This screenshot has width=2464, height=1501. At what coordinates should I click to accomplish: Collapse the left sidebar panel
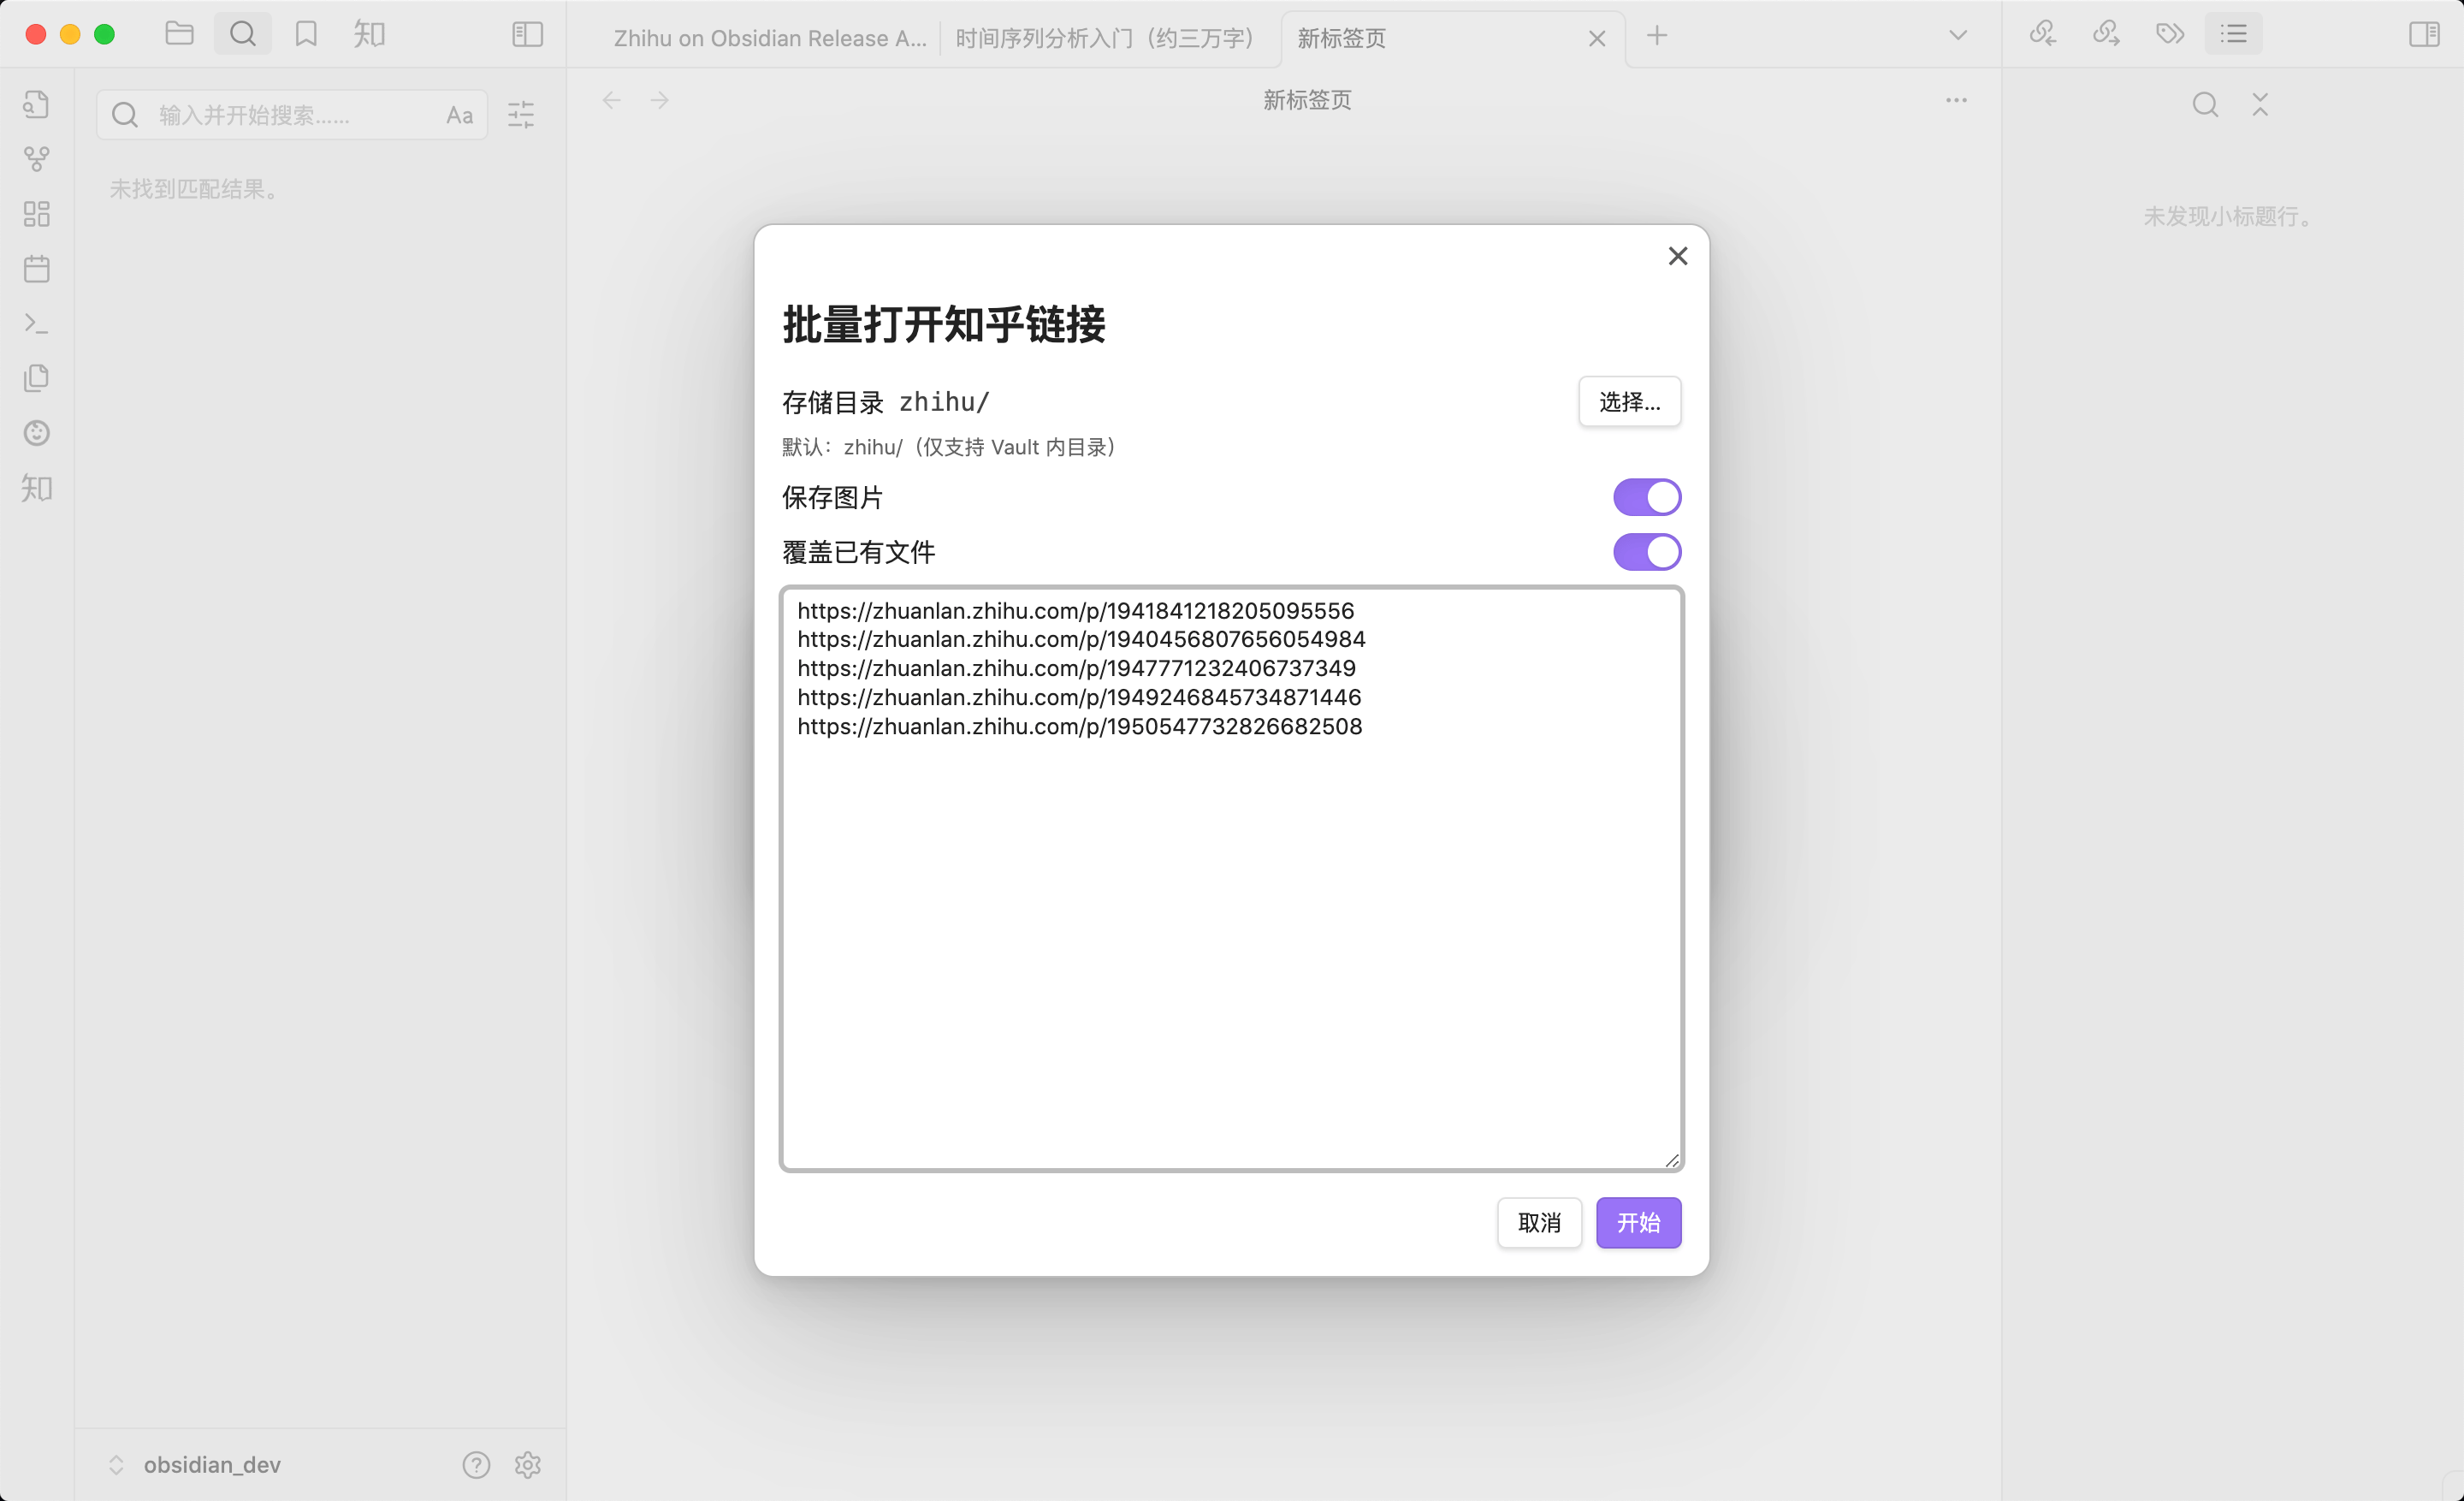(527, 33)
